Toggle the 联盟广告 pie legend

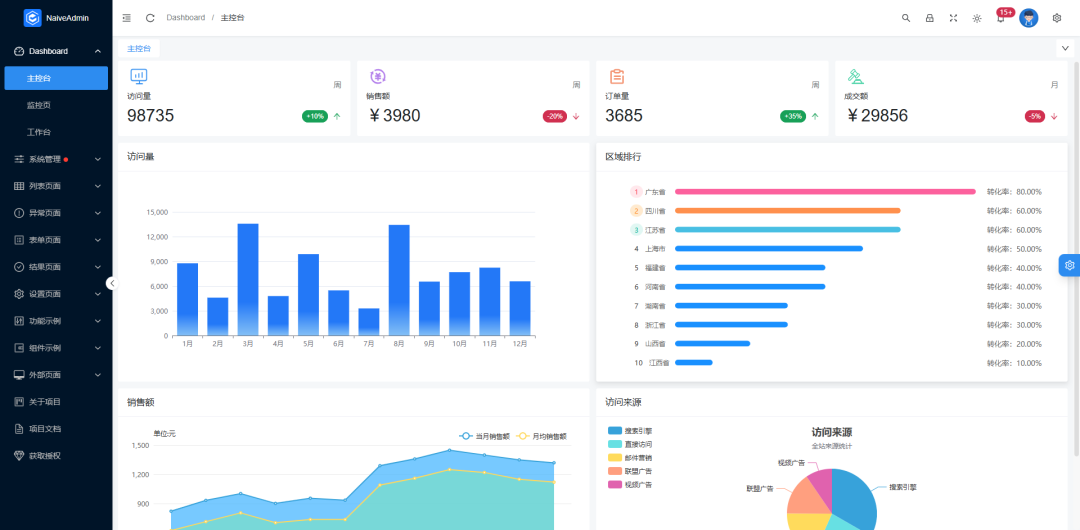[630, 471]
